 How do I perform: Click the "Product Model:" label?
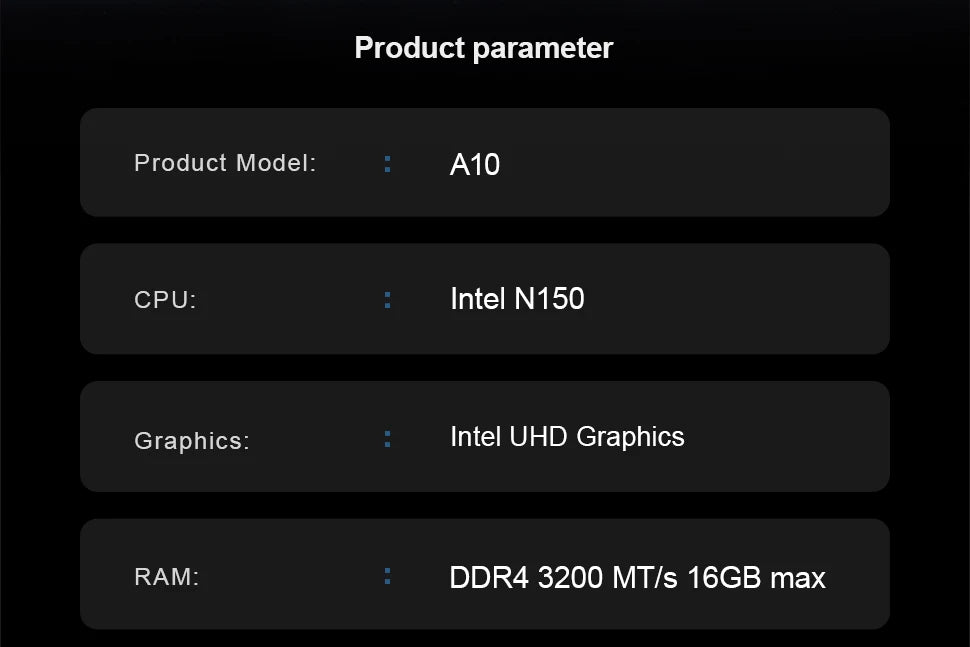[x=225, y=163]
